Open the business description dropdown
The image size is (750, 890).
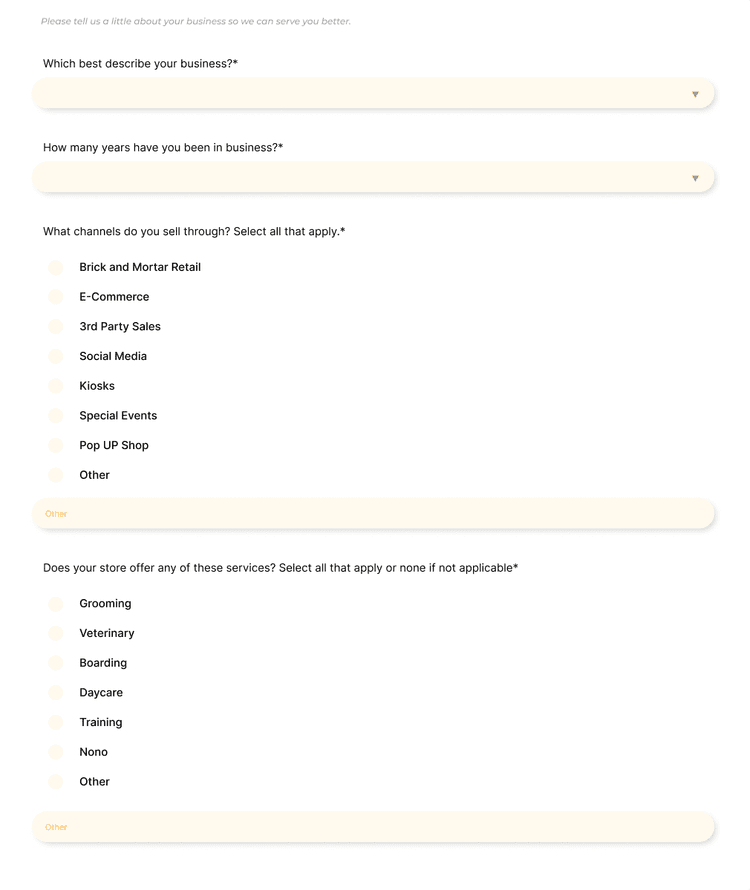click(x=373, y=93)
